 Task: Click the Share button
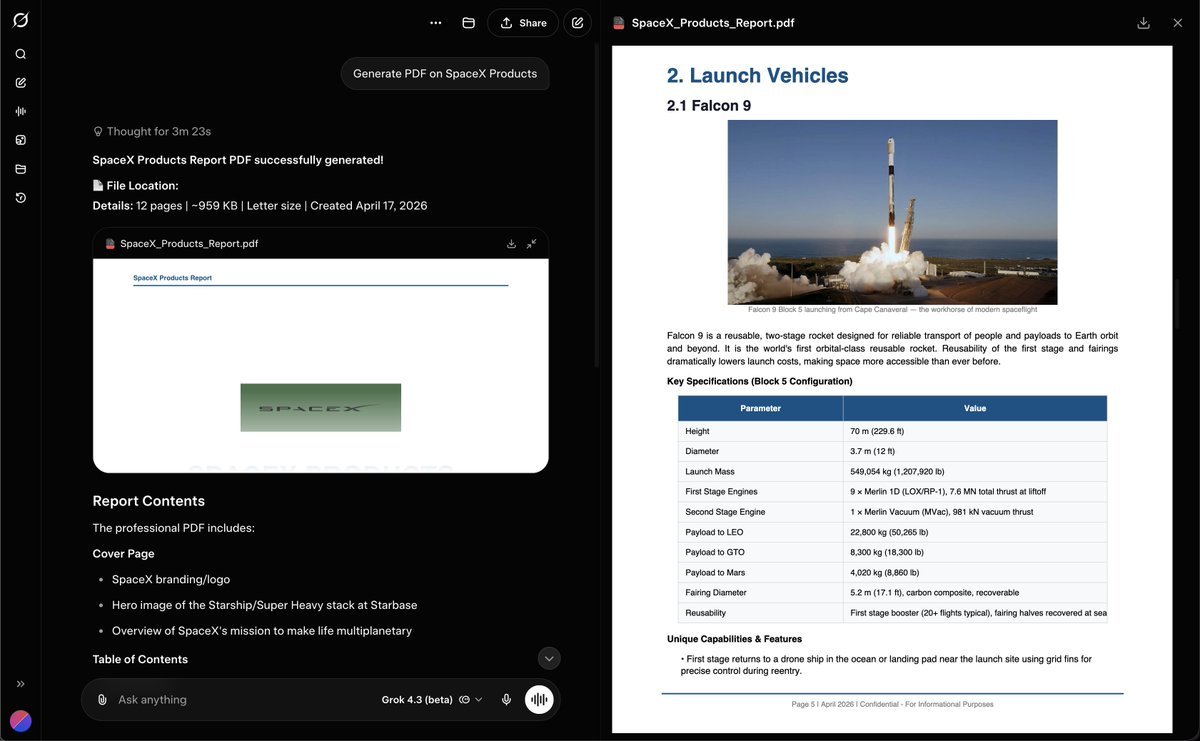pos(522,21)
